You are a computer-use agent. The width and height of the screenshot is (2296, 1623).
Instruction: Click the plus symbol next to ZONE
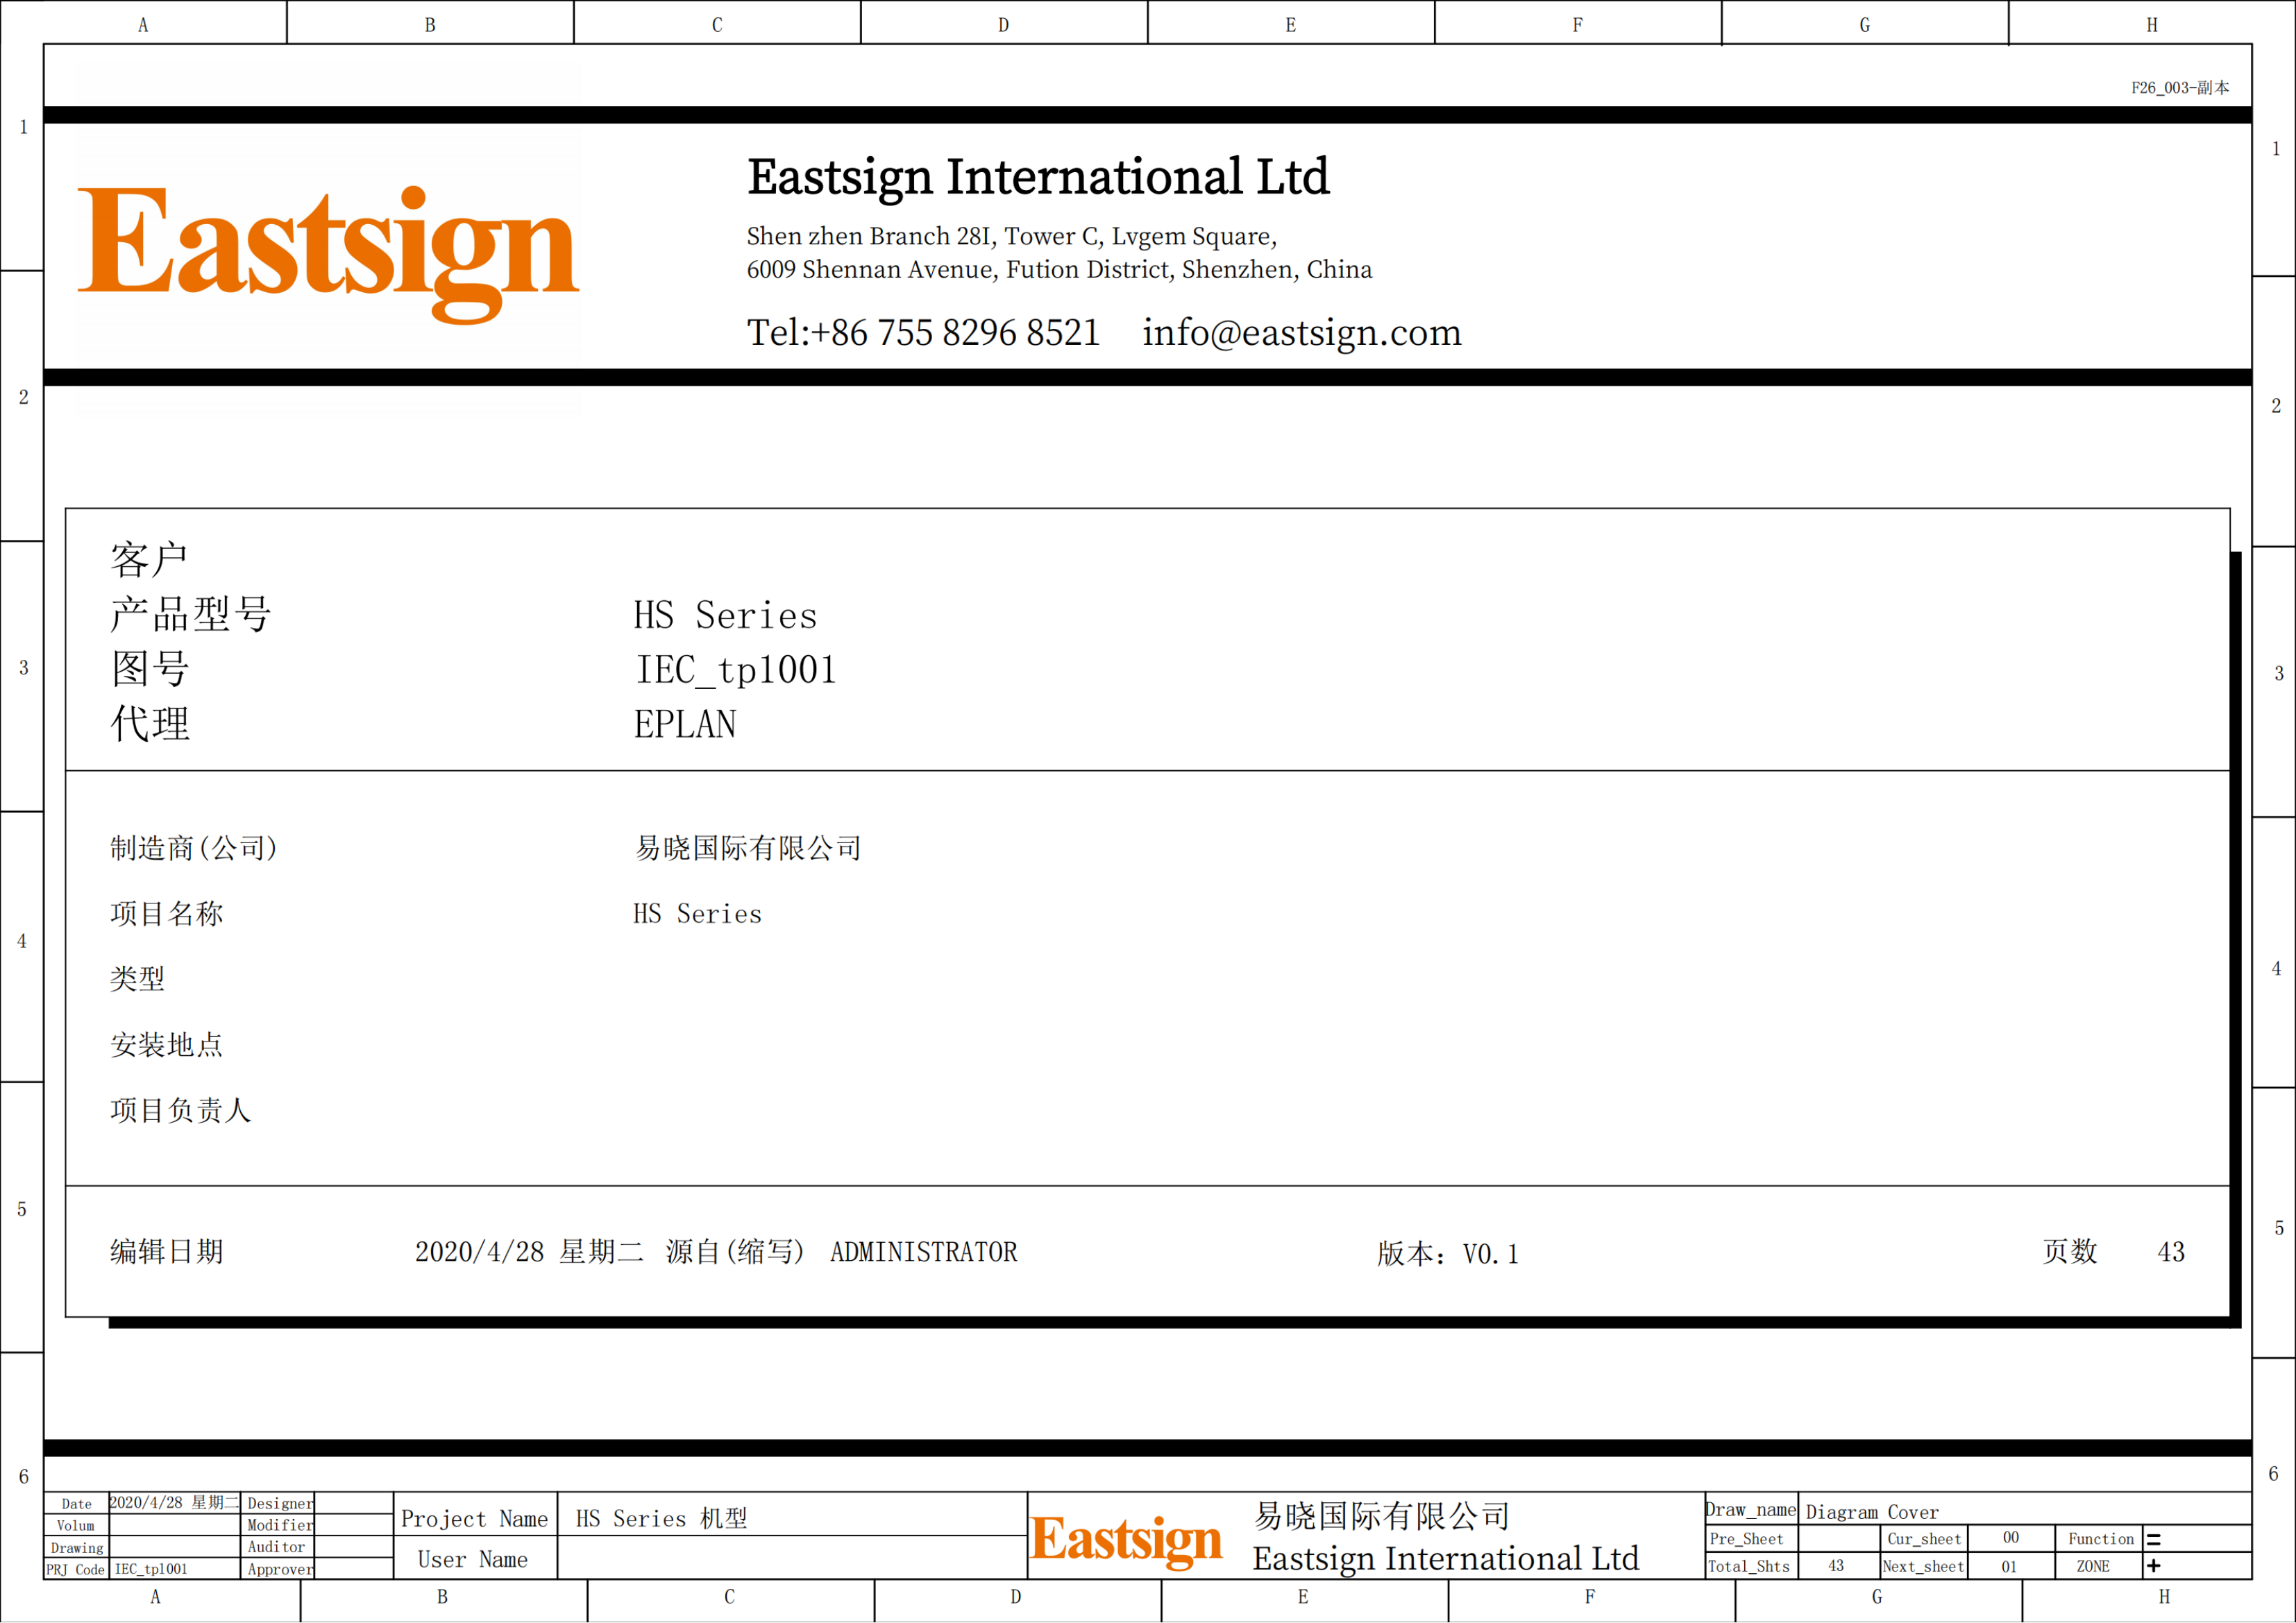click(x=2153, y=1566)
